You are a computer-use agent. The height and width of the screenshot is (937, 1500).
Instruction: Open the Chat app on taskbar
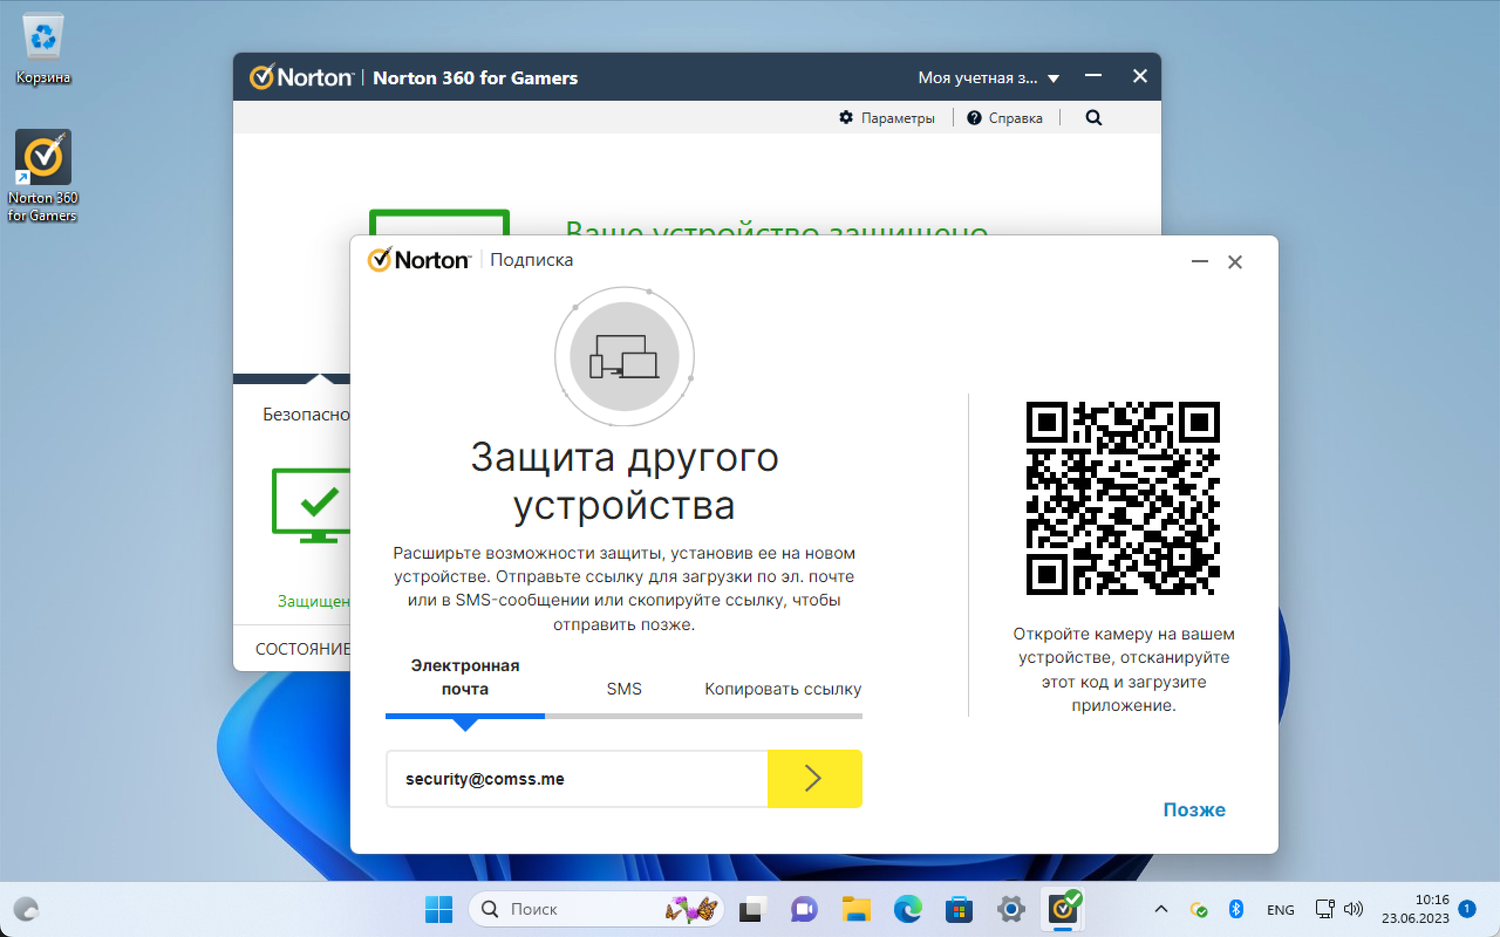point(804,909)
